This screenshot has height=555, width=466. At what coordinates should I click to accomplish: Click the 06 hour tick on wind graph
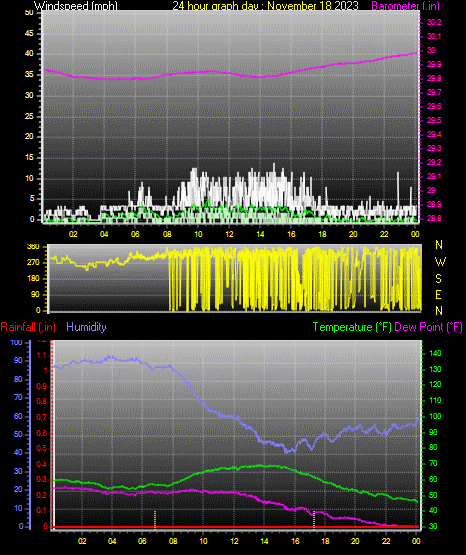click(x=135, y=234)
